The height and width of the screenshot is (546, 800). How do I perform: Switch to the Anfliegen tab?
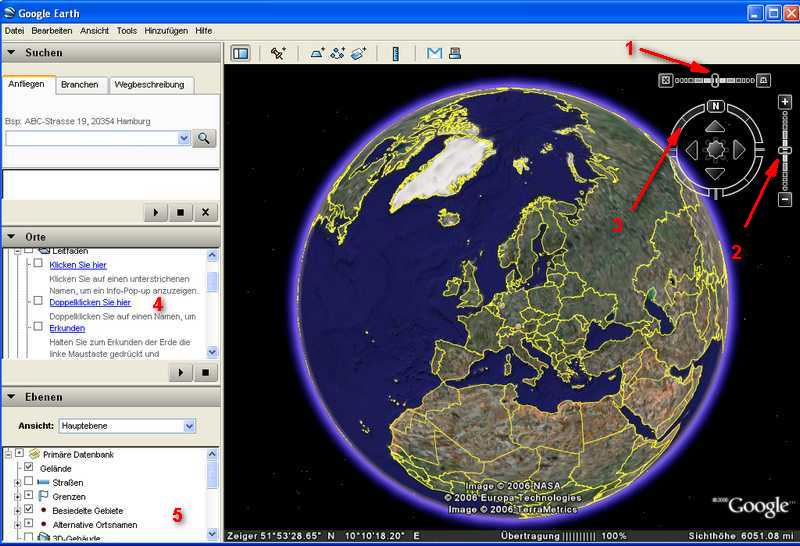(x=27, y=84)
